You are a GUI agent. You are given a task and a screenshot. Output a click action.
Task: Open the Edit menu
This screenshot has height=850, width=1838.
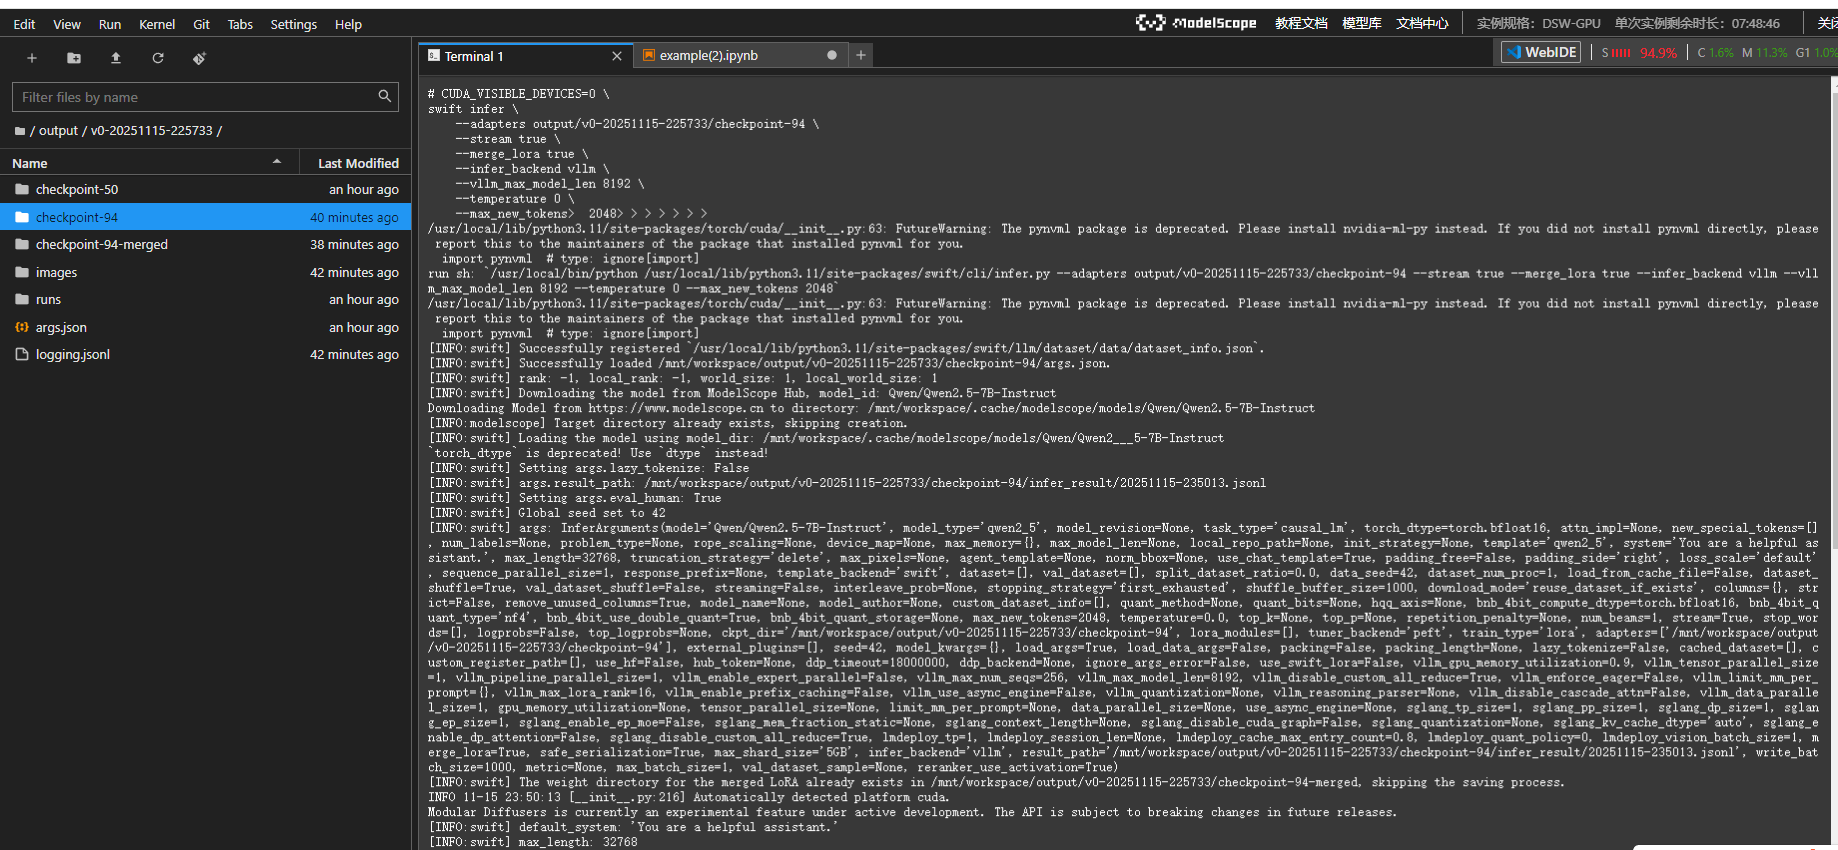24,24
